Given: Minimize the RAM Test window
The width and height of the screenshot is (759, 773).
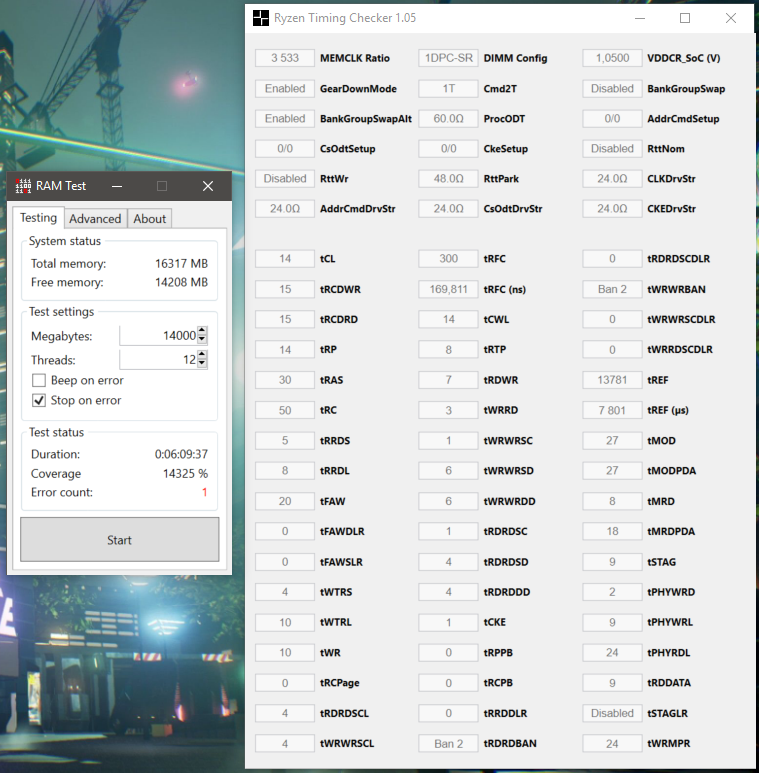Looking at the screenshot, I should 117,186.
